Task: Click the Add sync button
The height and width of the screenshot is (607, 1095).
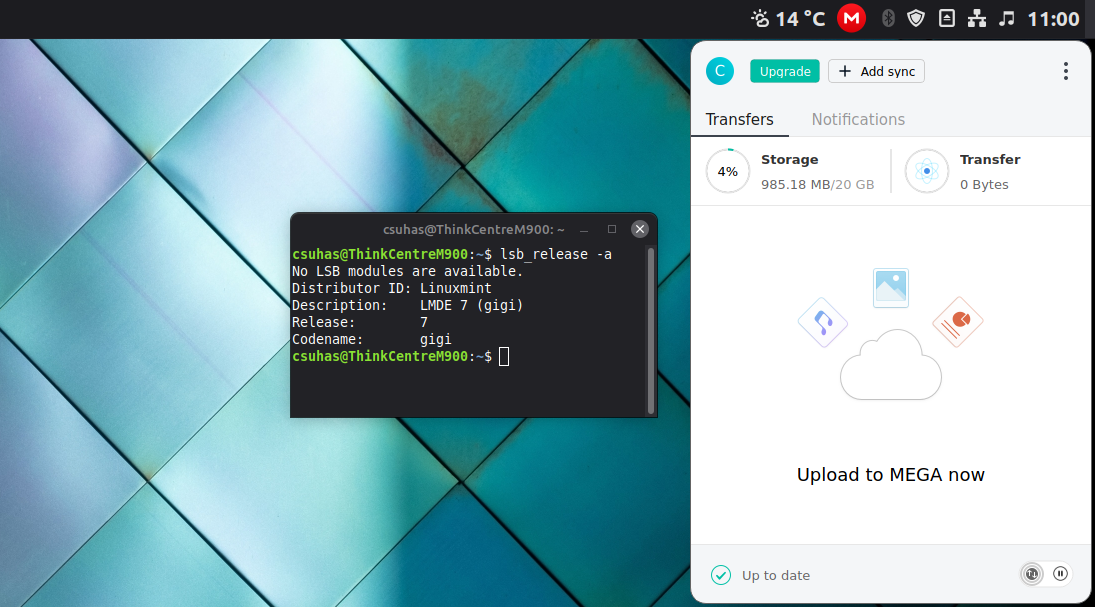Action: [x=876, y=71]
